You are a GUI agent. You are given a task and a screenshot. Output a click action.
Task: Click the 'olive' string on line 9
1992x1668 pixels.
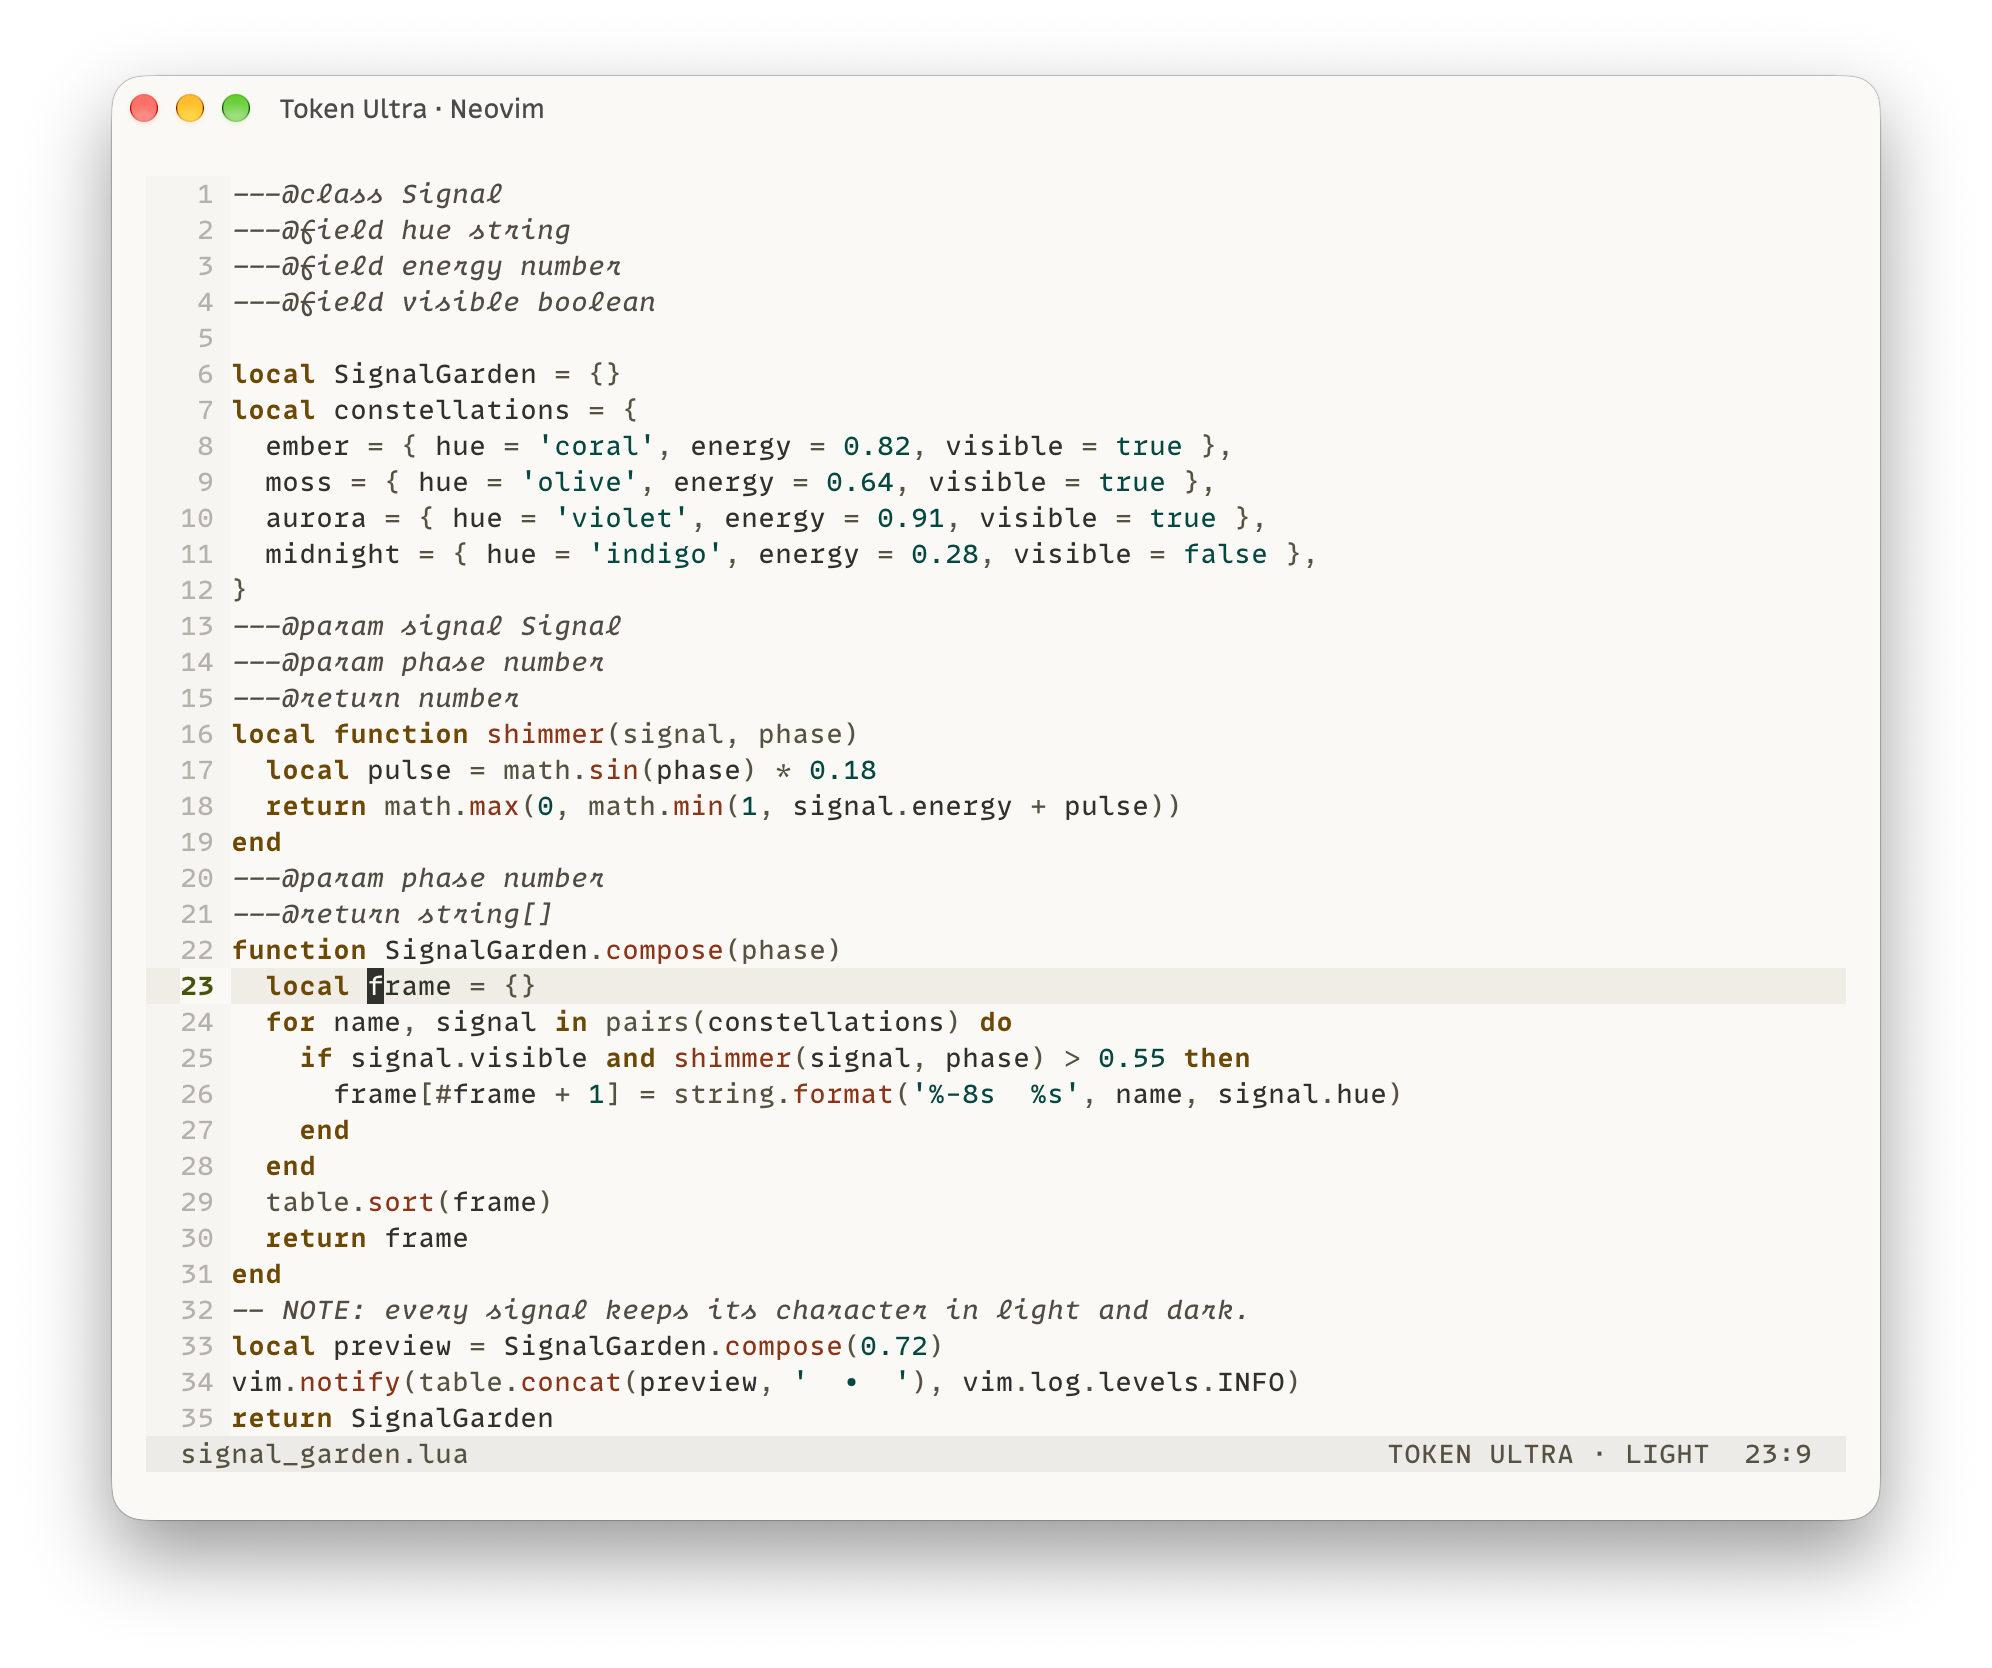coord(580,482)
